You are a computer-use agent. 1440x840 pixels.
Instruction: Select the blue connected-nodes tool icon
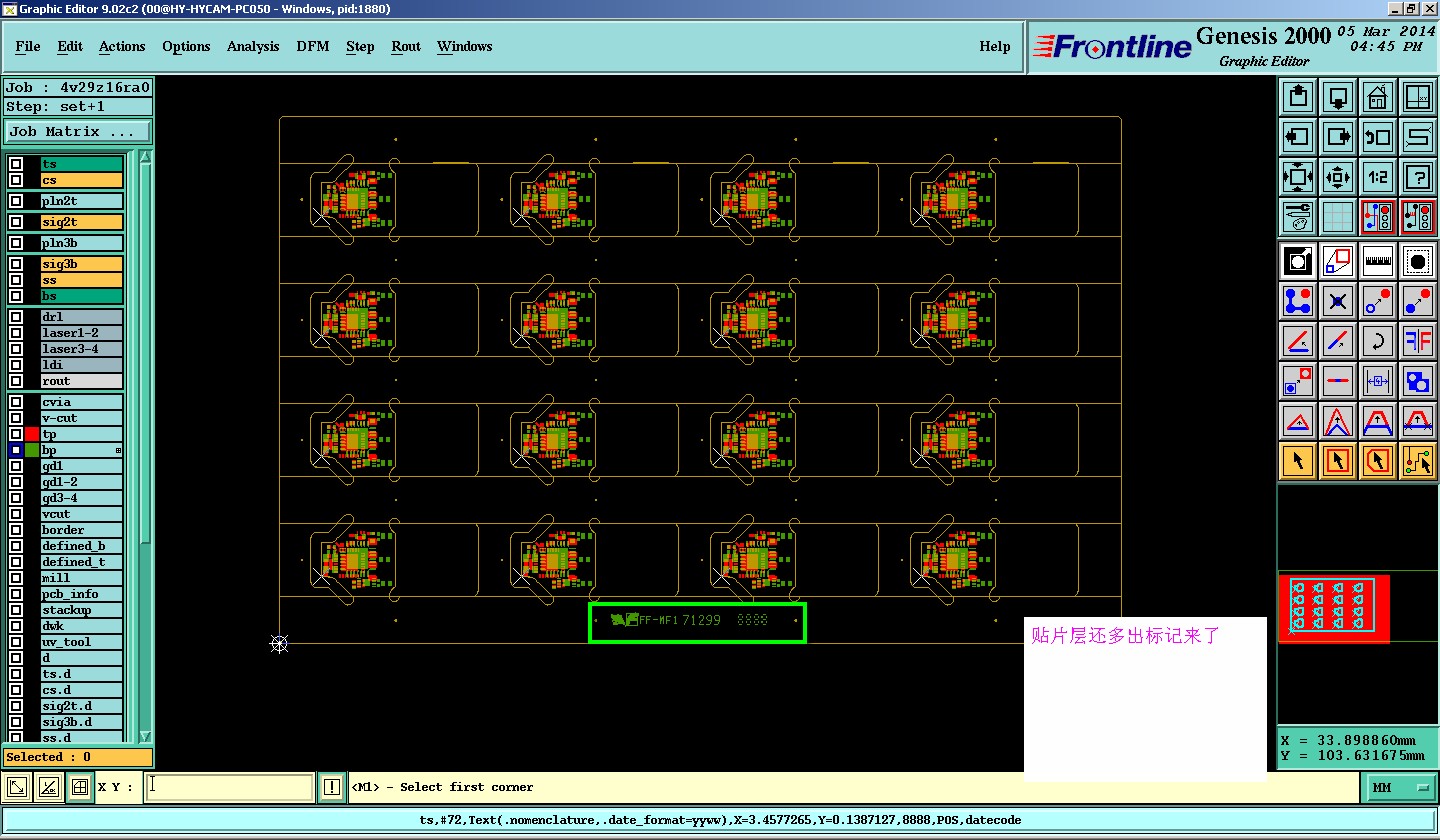point(1298,301)
